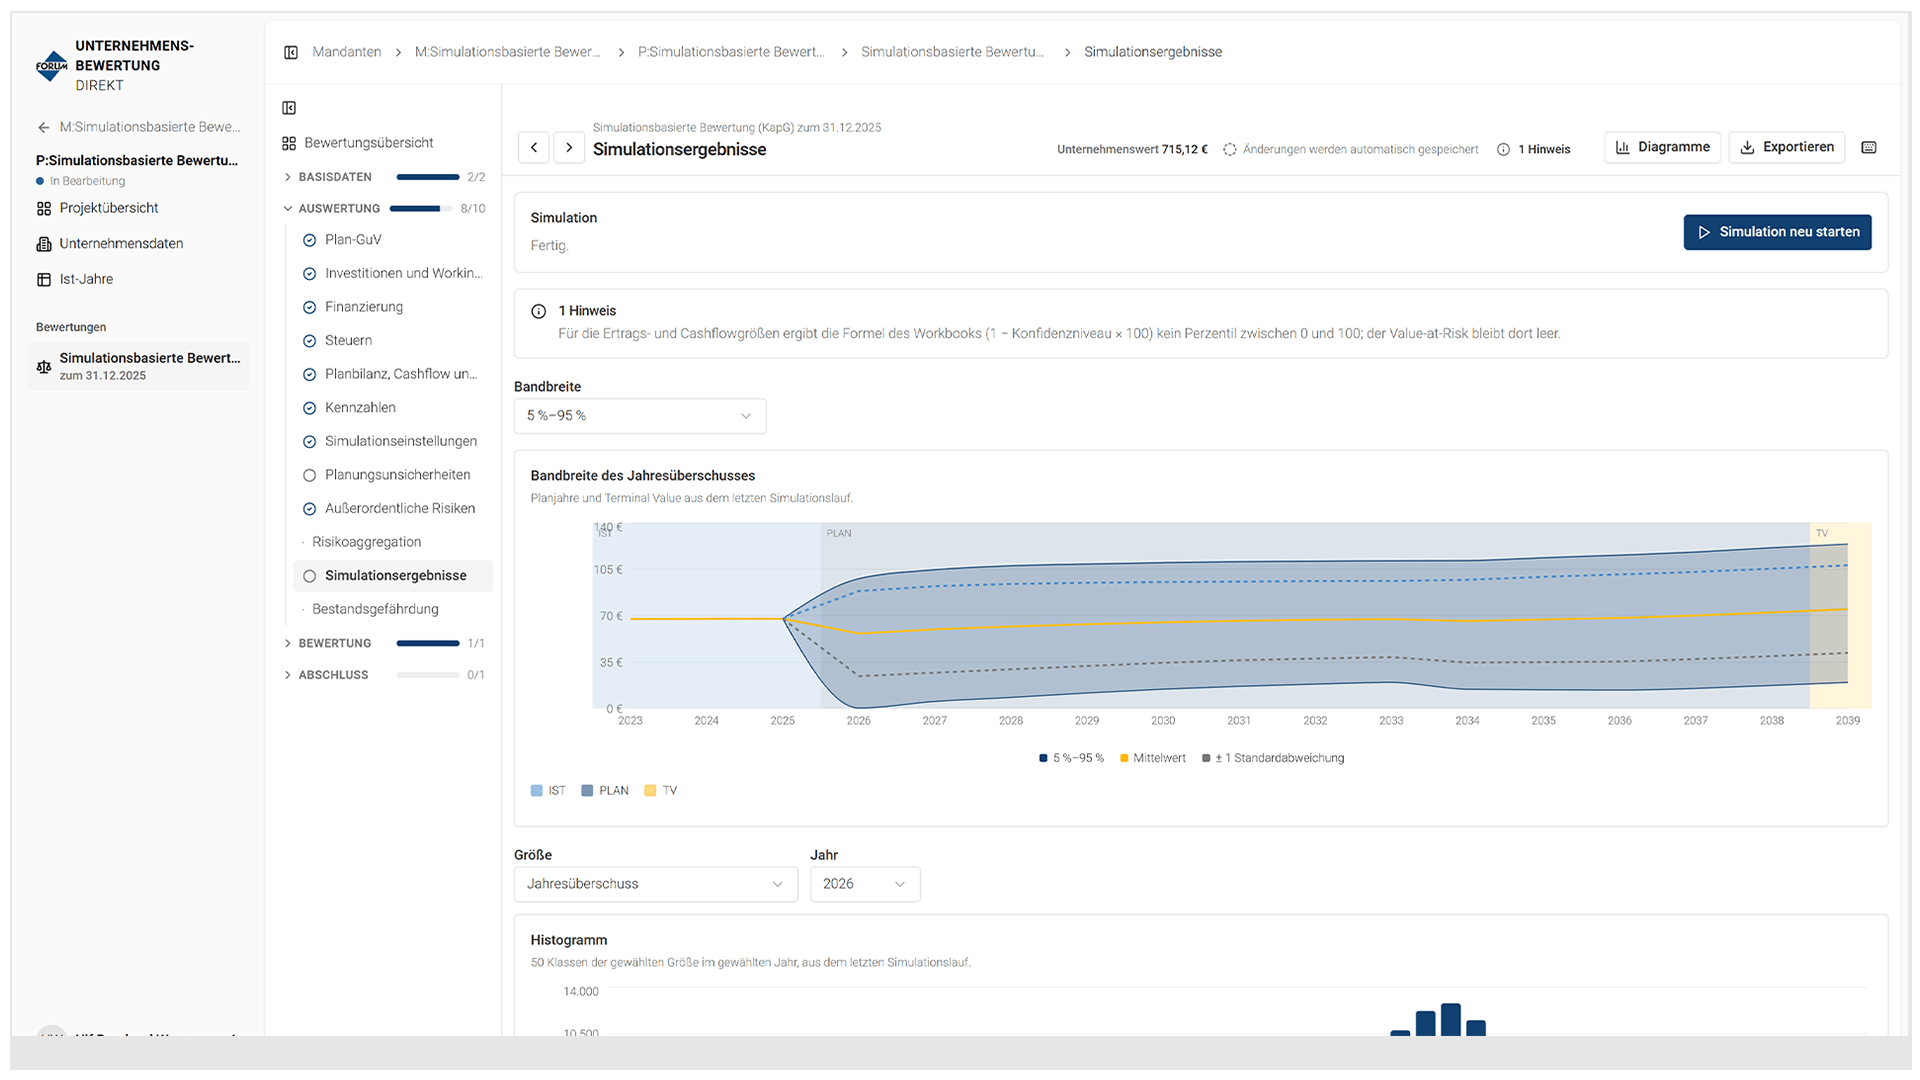Click the empty circle for Planungsunsicherheiten
The height and width of the screenshot is (1080, 1920).
tap(309, 475)
